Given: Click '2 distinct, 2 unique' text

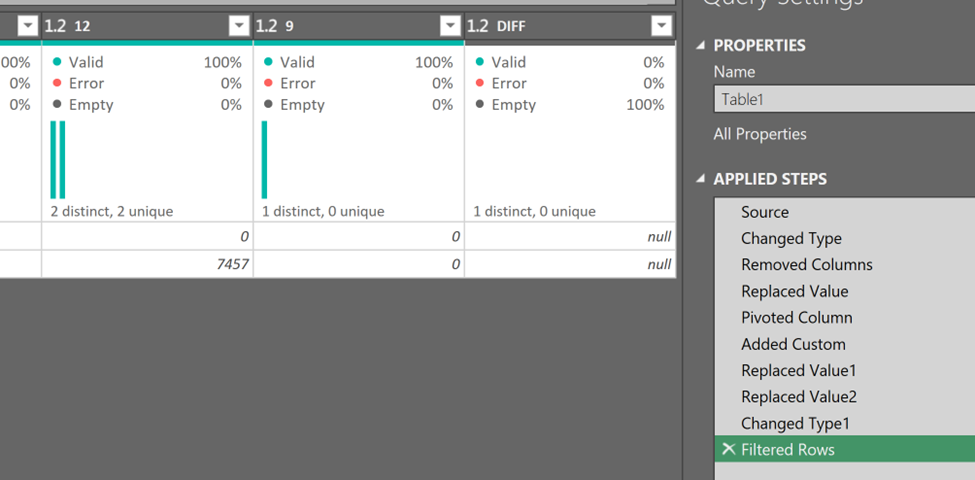Looking at the screenshot, I should click(x=112, y=211).
